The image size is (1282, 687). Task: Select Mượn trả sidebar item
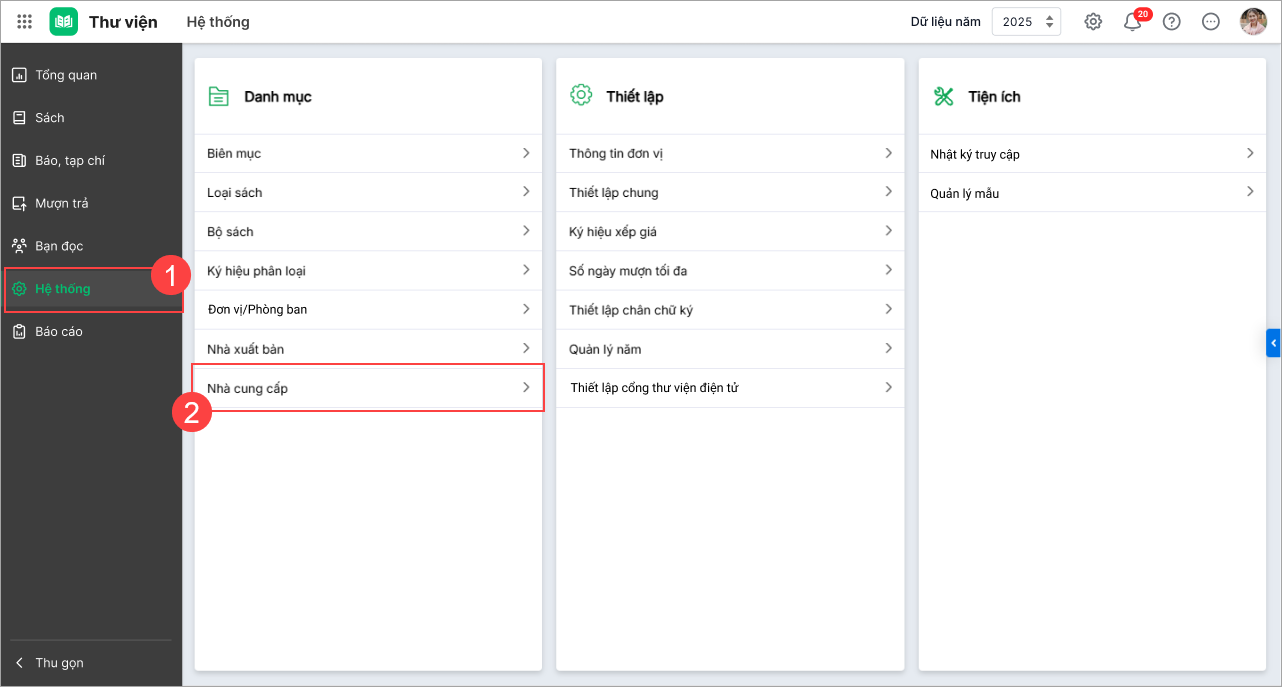(x=62, y=203)
